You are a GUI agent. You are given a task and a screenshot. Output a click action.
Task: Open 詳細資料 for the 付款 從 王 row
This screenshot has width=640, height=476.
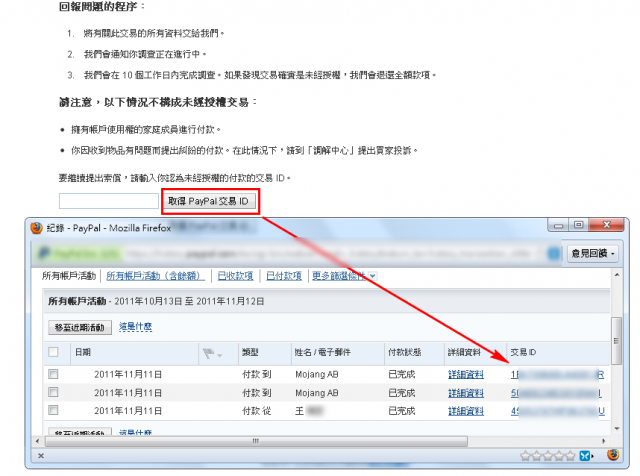(x=466, y=411)
